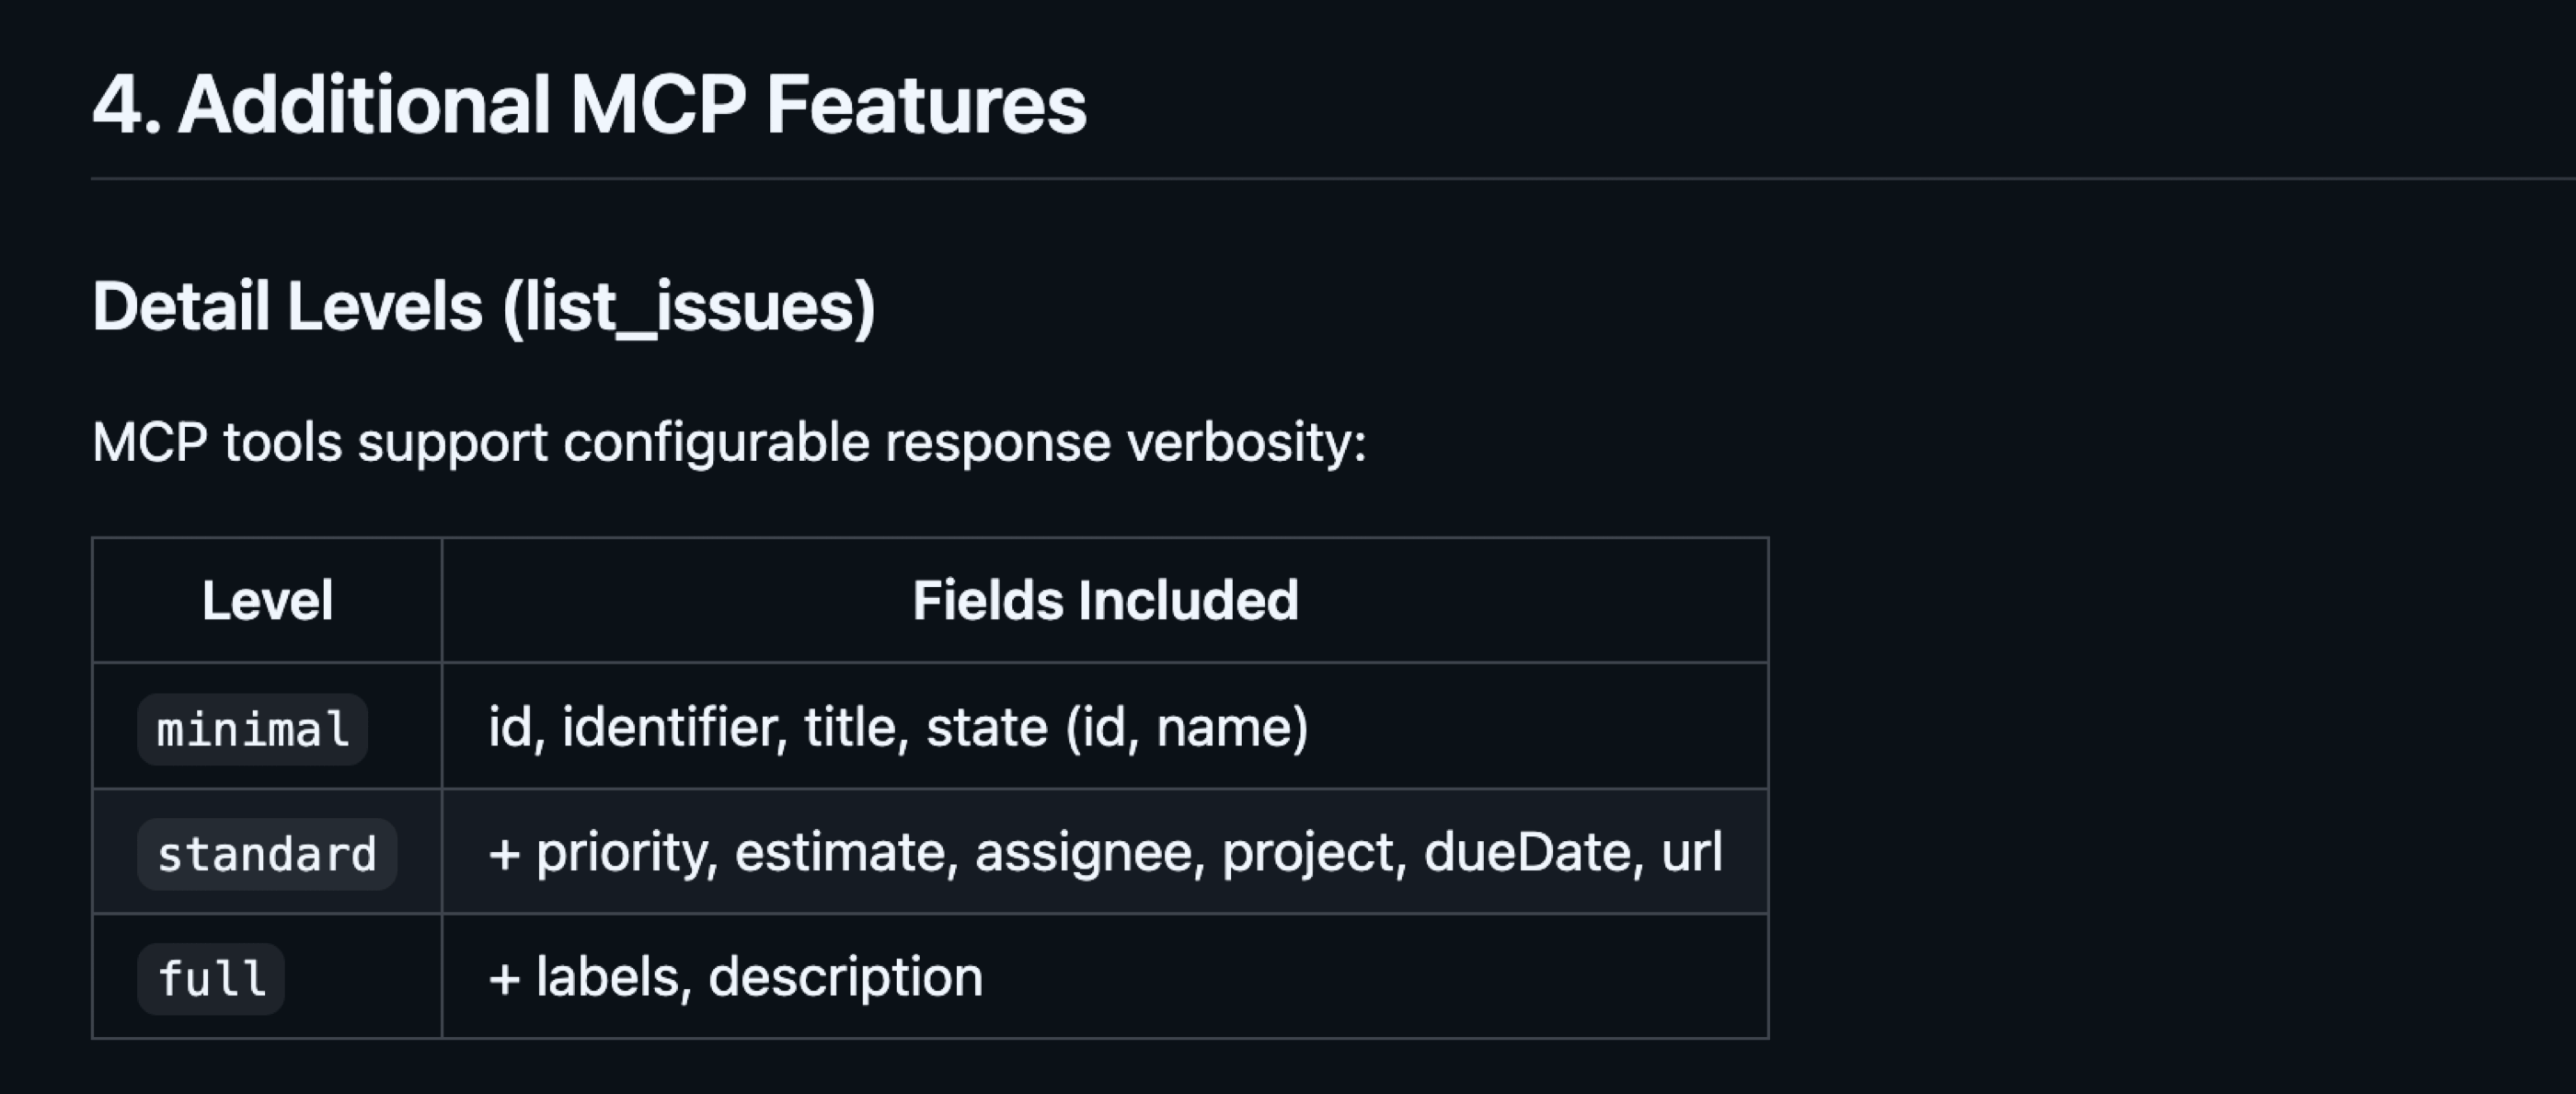Click the "Detail Levels" subheading text
This screenshot has width=2576, height=1094.
pos(288,306)
